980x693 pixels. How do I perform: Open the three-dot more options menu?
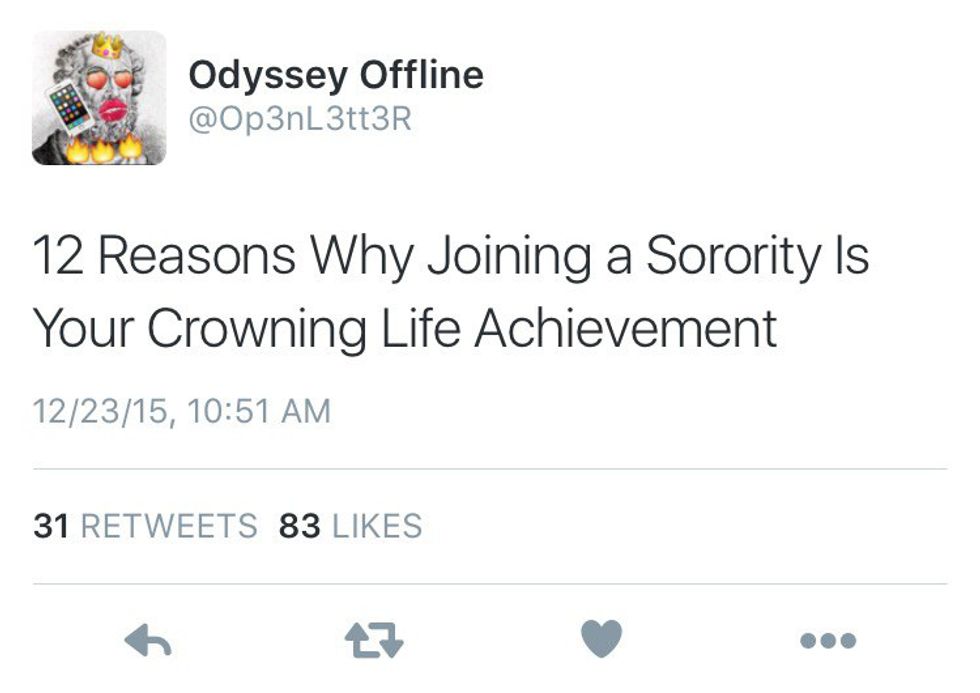829,640
